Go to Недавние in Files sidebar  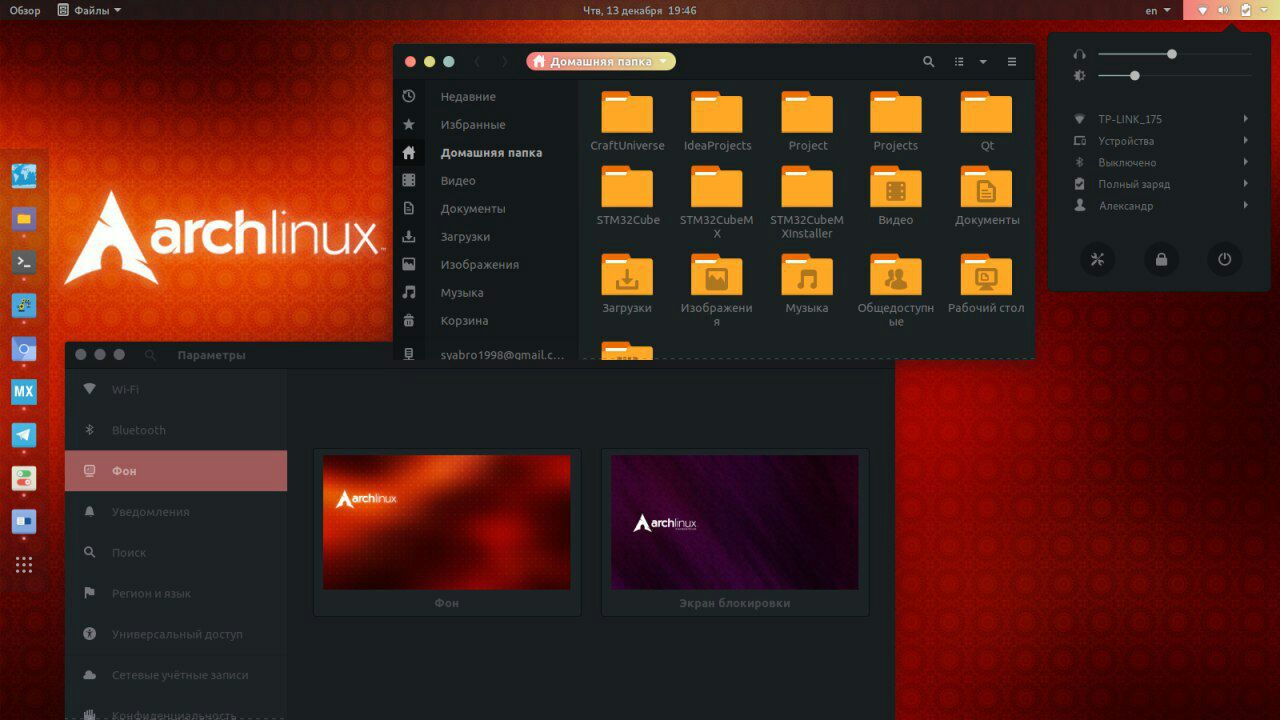pos(486,97)
